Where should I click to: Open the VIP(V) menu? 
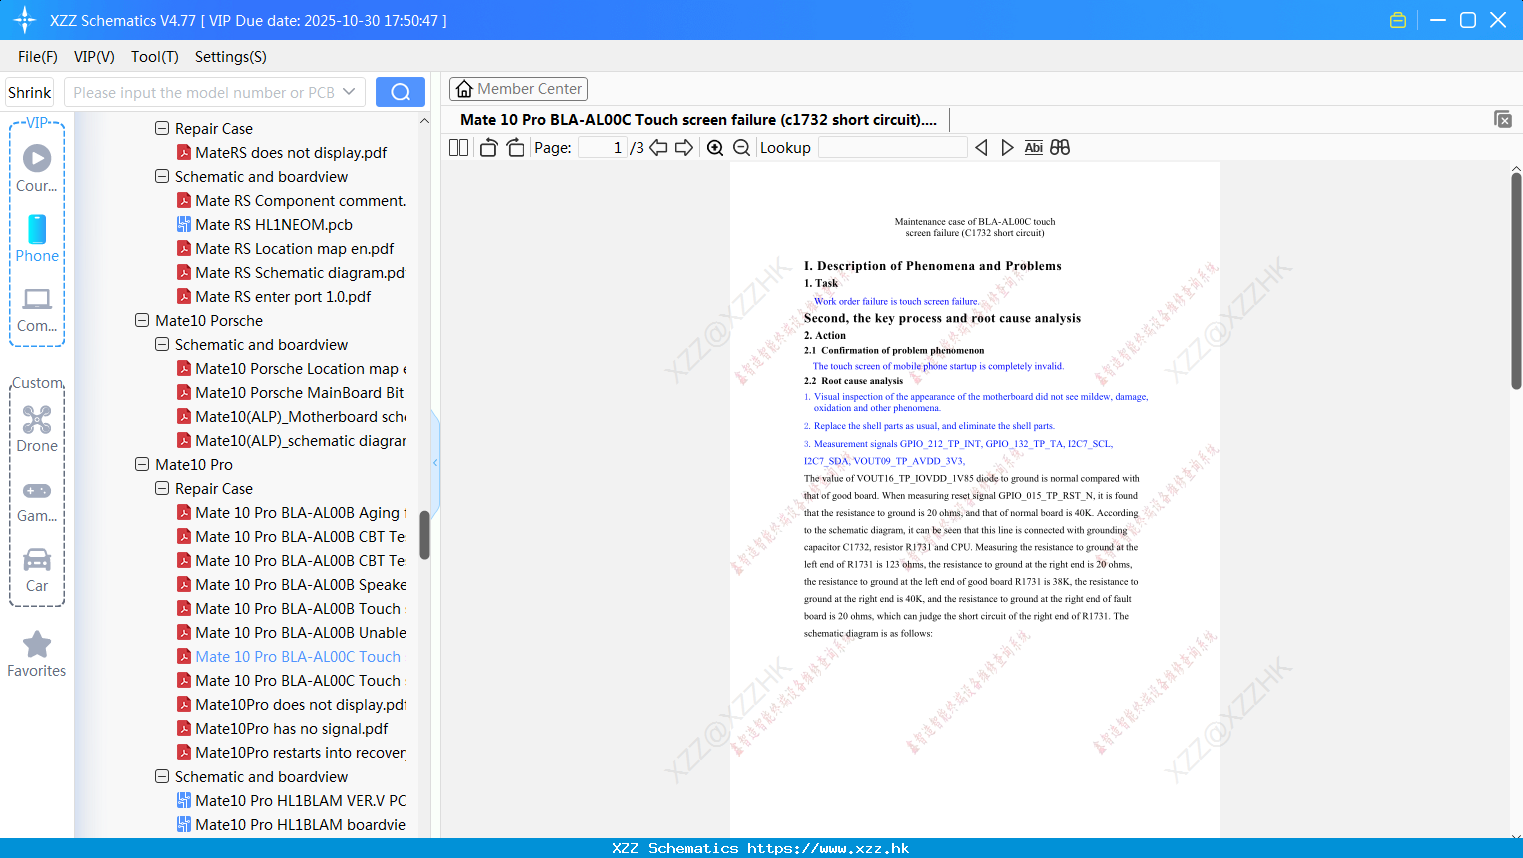(94, 57)
